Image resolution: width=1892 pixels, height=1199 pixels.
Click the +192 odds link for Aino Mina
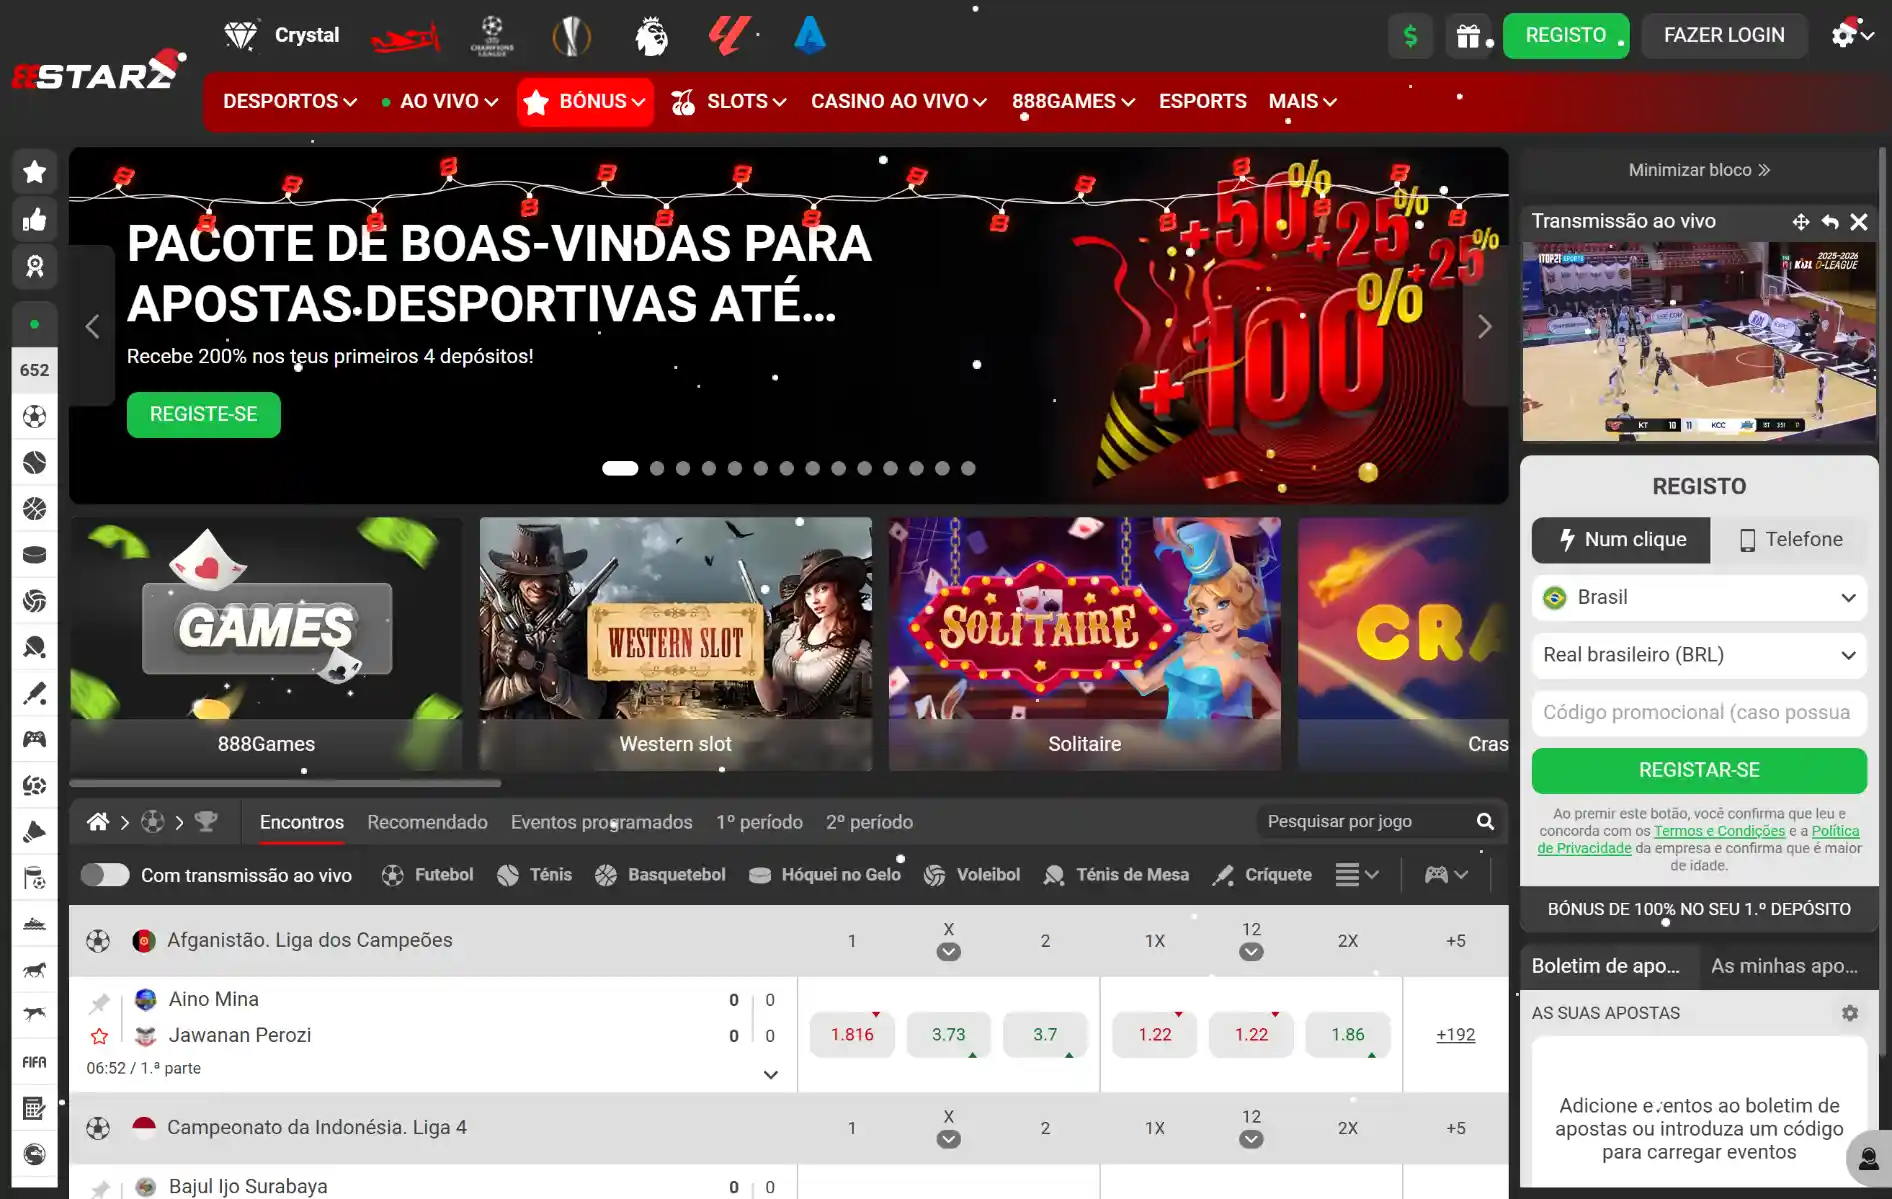[x=1455, y=1035]
